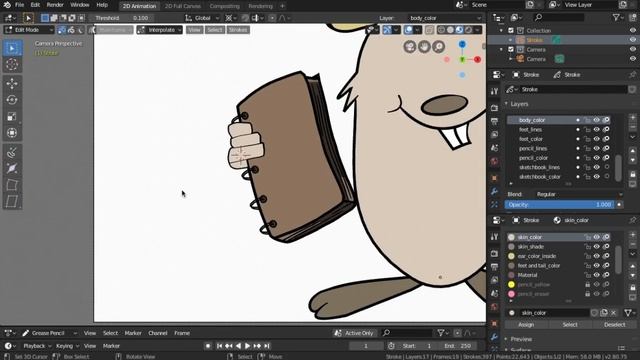Screen dimensions: 640x360
Task: Hide the feet_color layer
Action: click(x=596, y=139)
